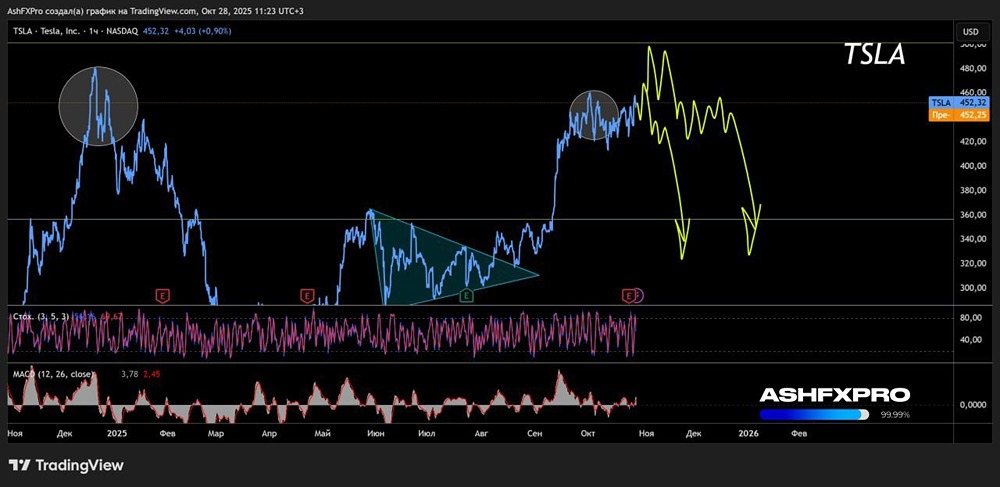
Task: Click the earnings E marker near April
Action: click(x=307, y=295)
